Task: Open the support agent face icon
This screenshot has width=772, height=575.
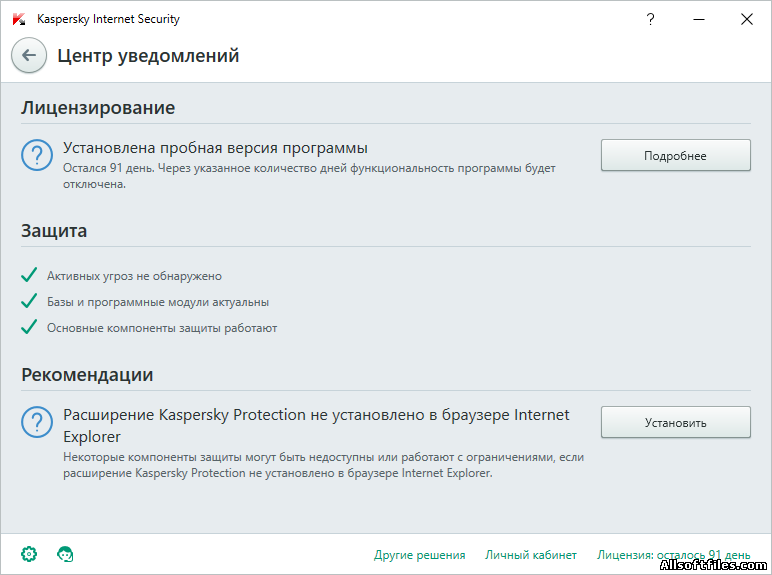Action: coord(65,554)
